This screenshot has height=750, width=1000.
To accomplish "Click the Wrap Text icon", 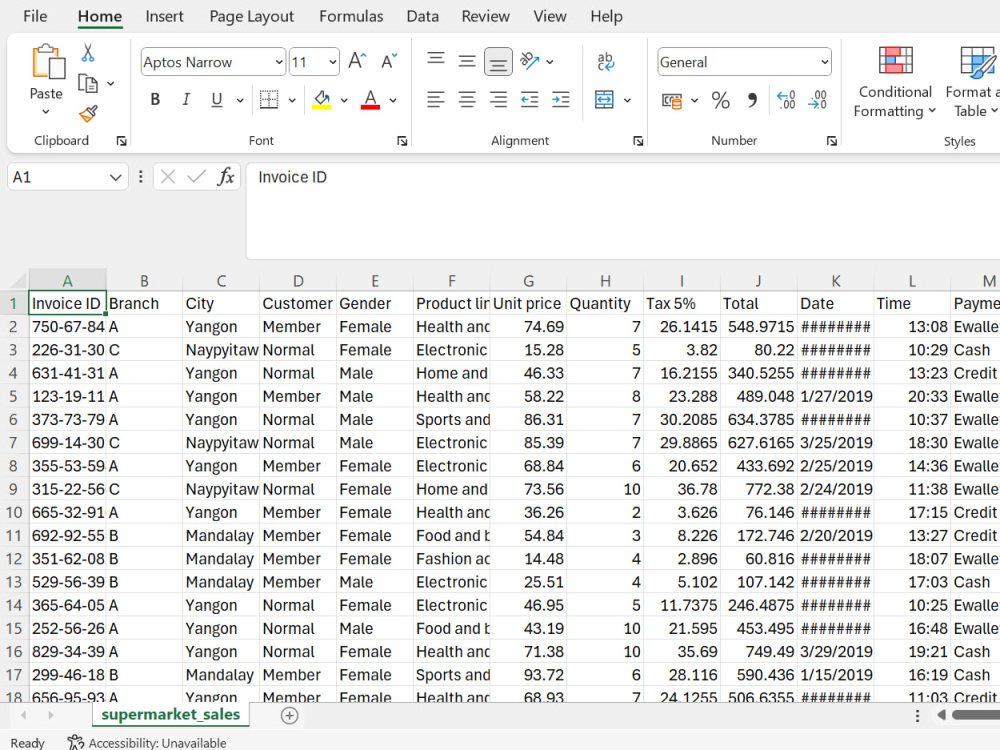I will pos(605,61).
